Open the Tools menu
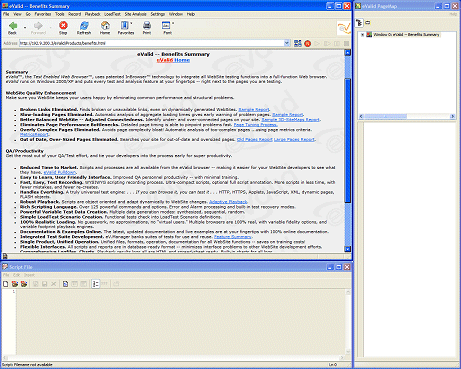This screenshot has height=369, width=461. (60, 14)
